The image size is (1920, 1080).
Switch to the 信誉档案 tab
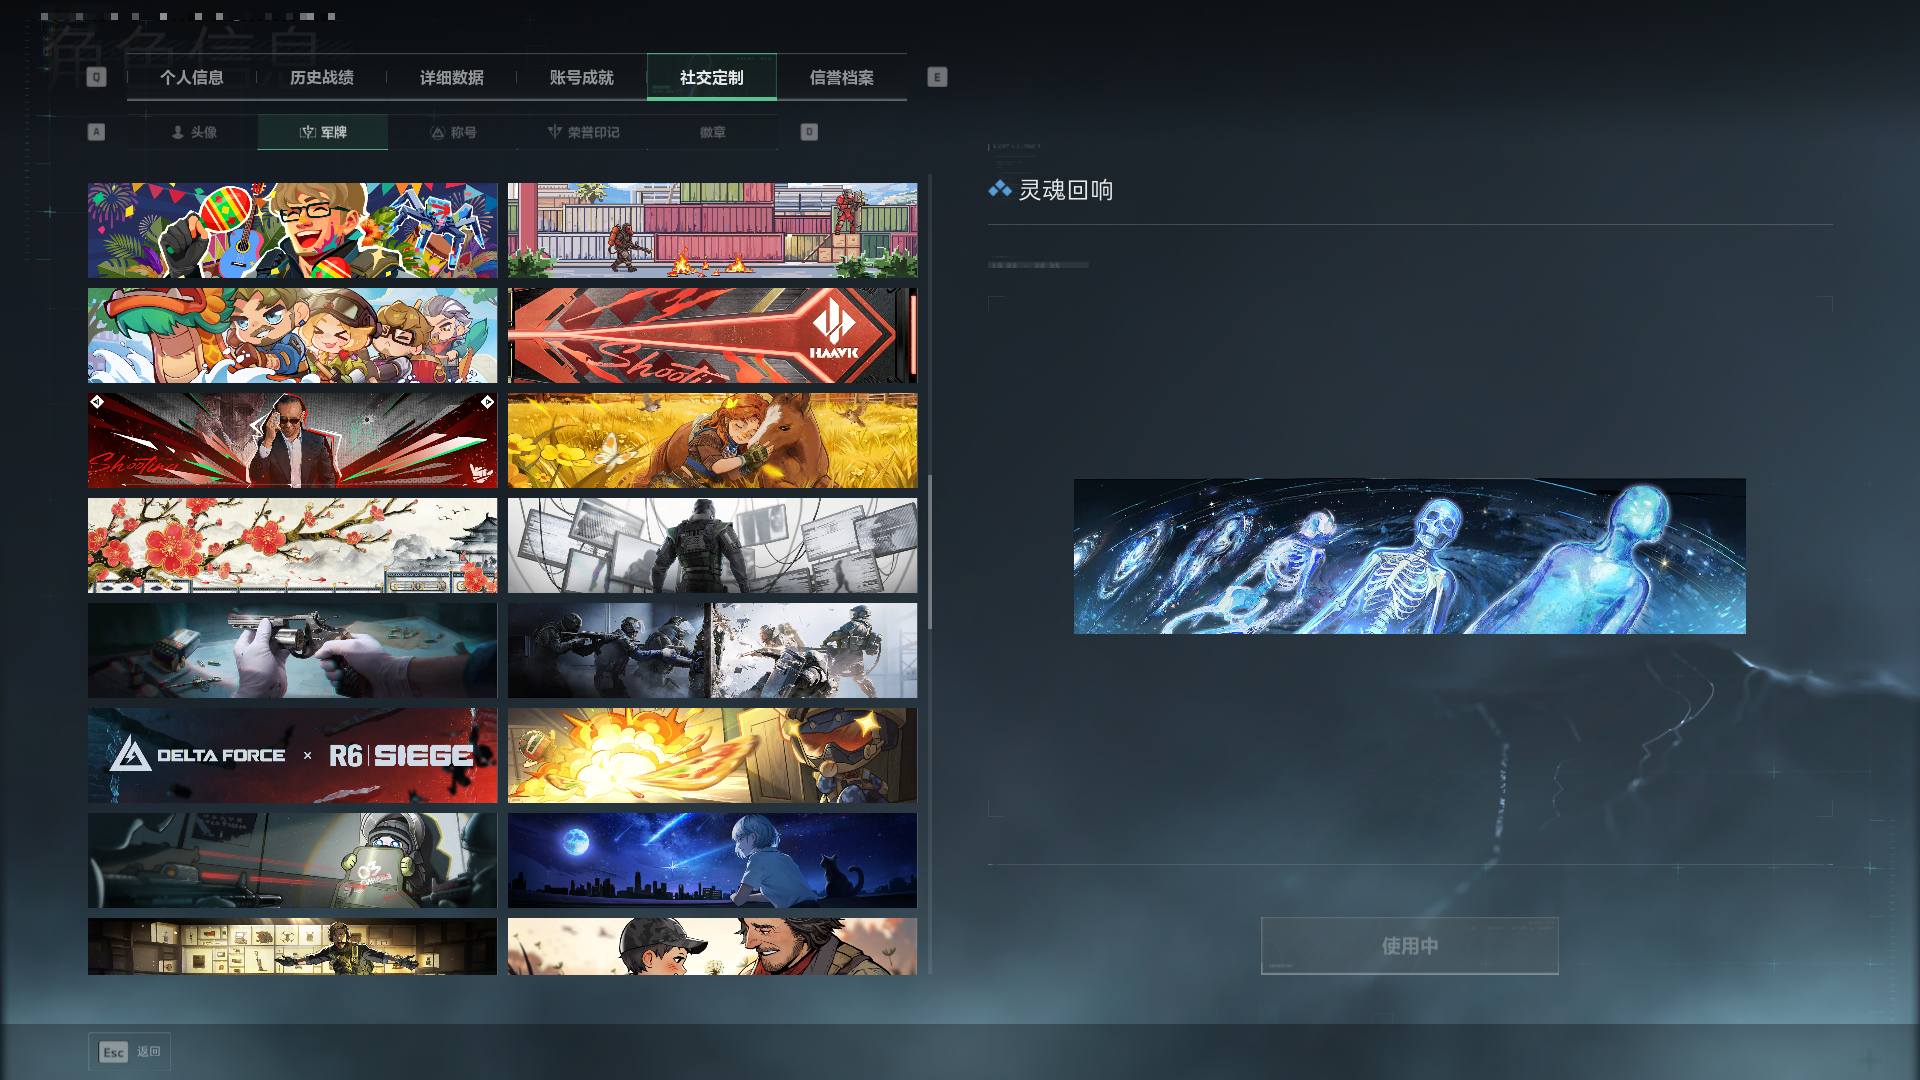pos(842,77)
